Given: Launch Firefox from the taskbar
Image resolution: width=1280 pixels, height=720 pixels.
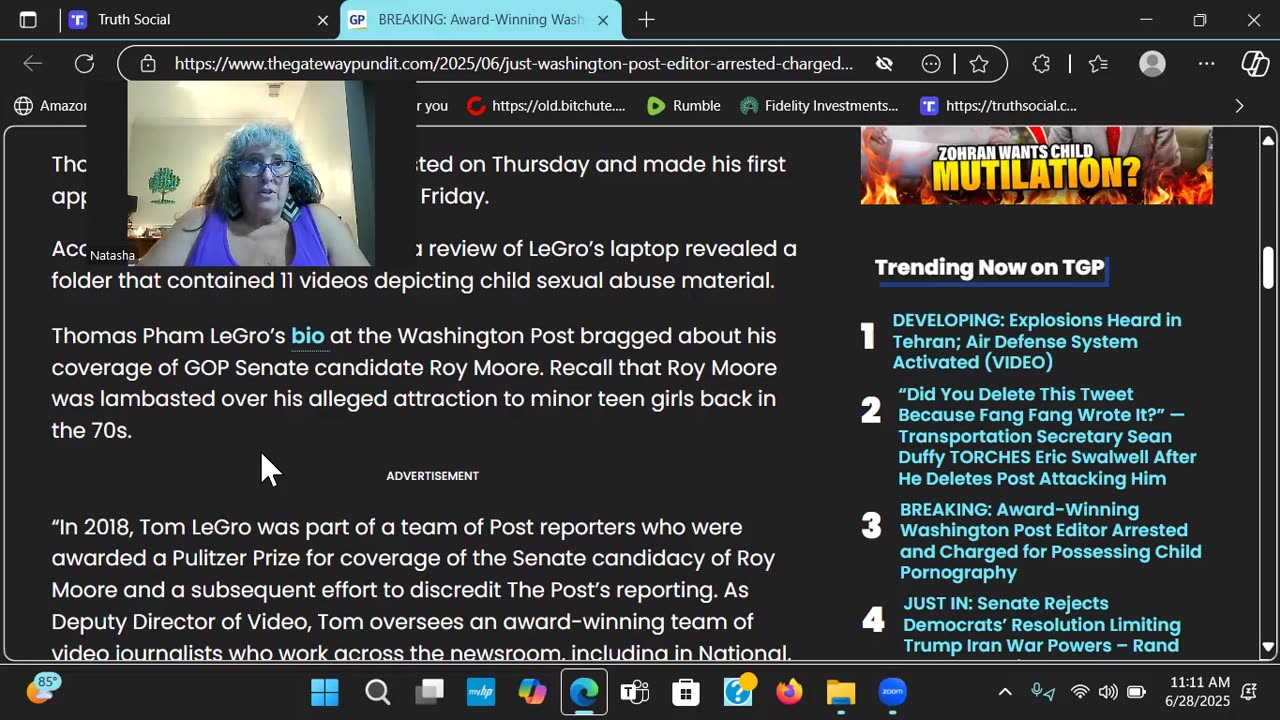Looking at the screenshot, I should pos(790,692).
